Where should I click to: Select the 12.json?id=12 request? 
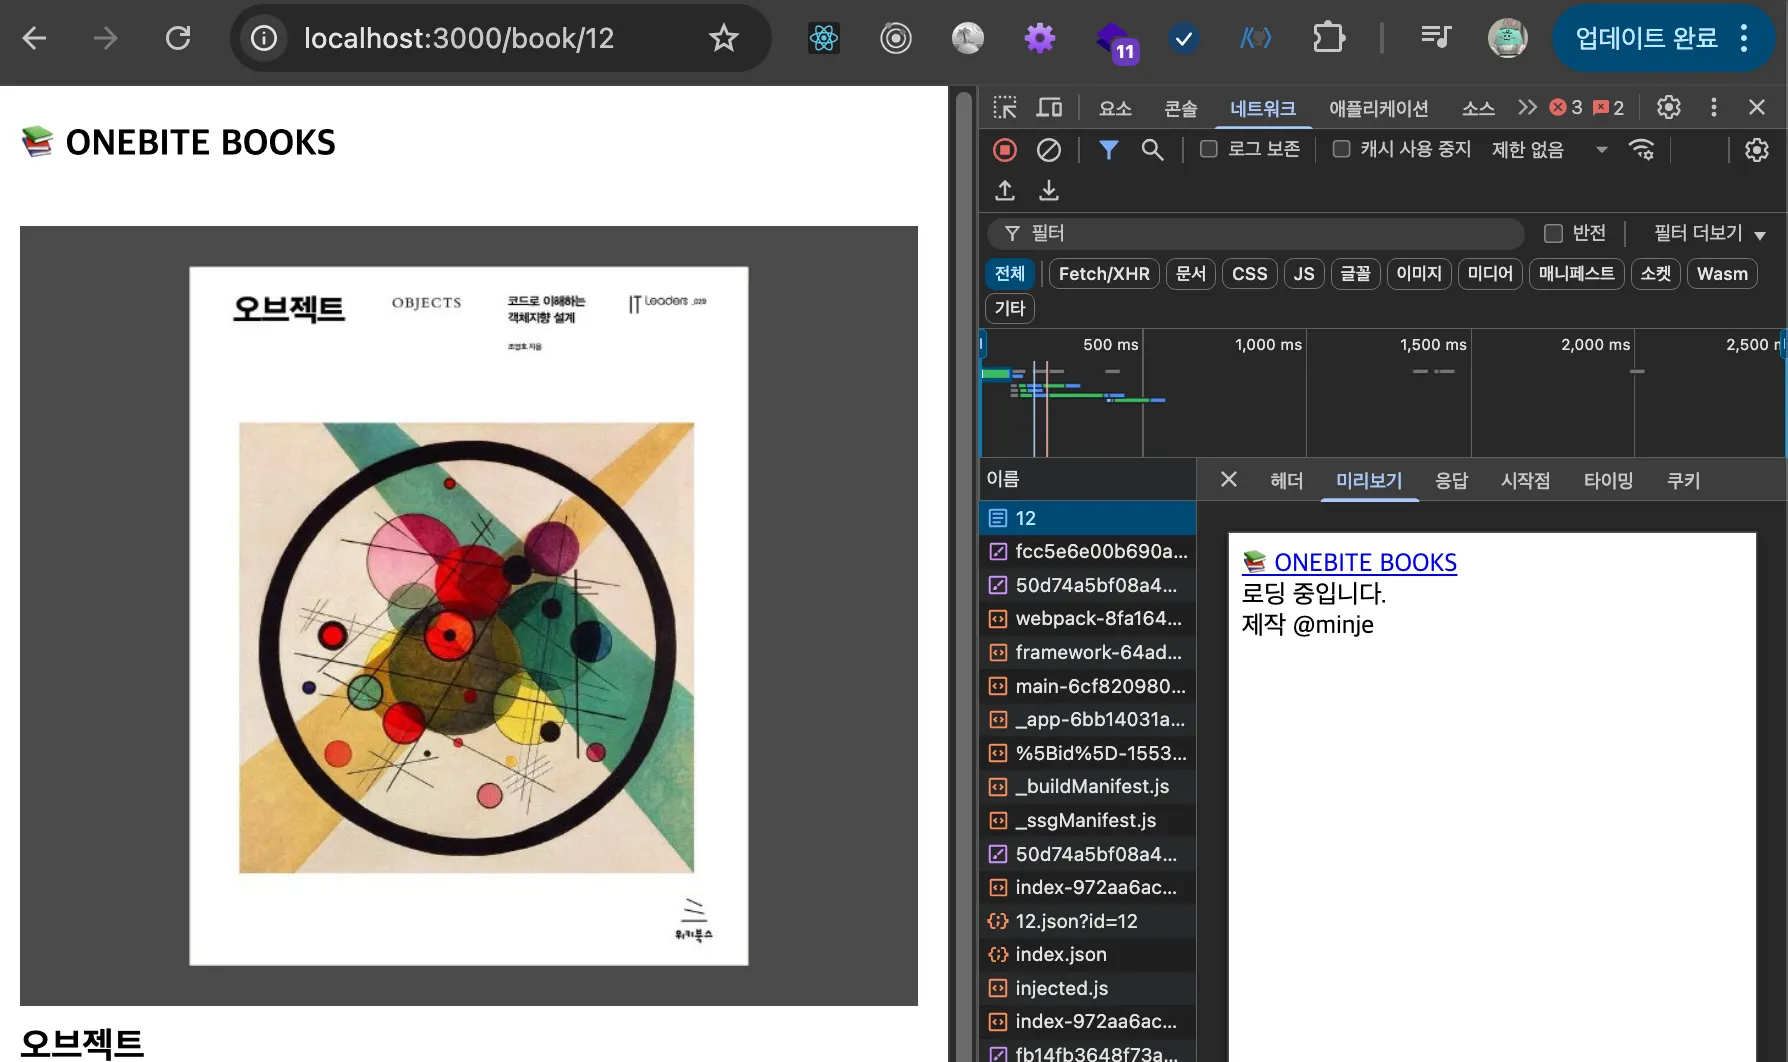tap(1088, 921)
